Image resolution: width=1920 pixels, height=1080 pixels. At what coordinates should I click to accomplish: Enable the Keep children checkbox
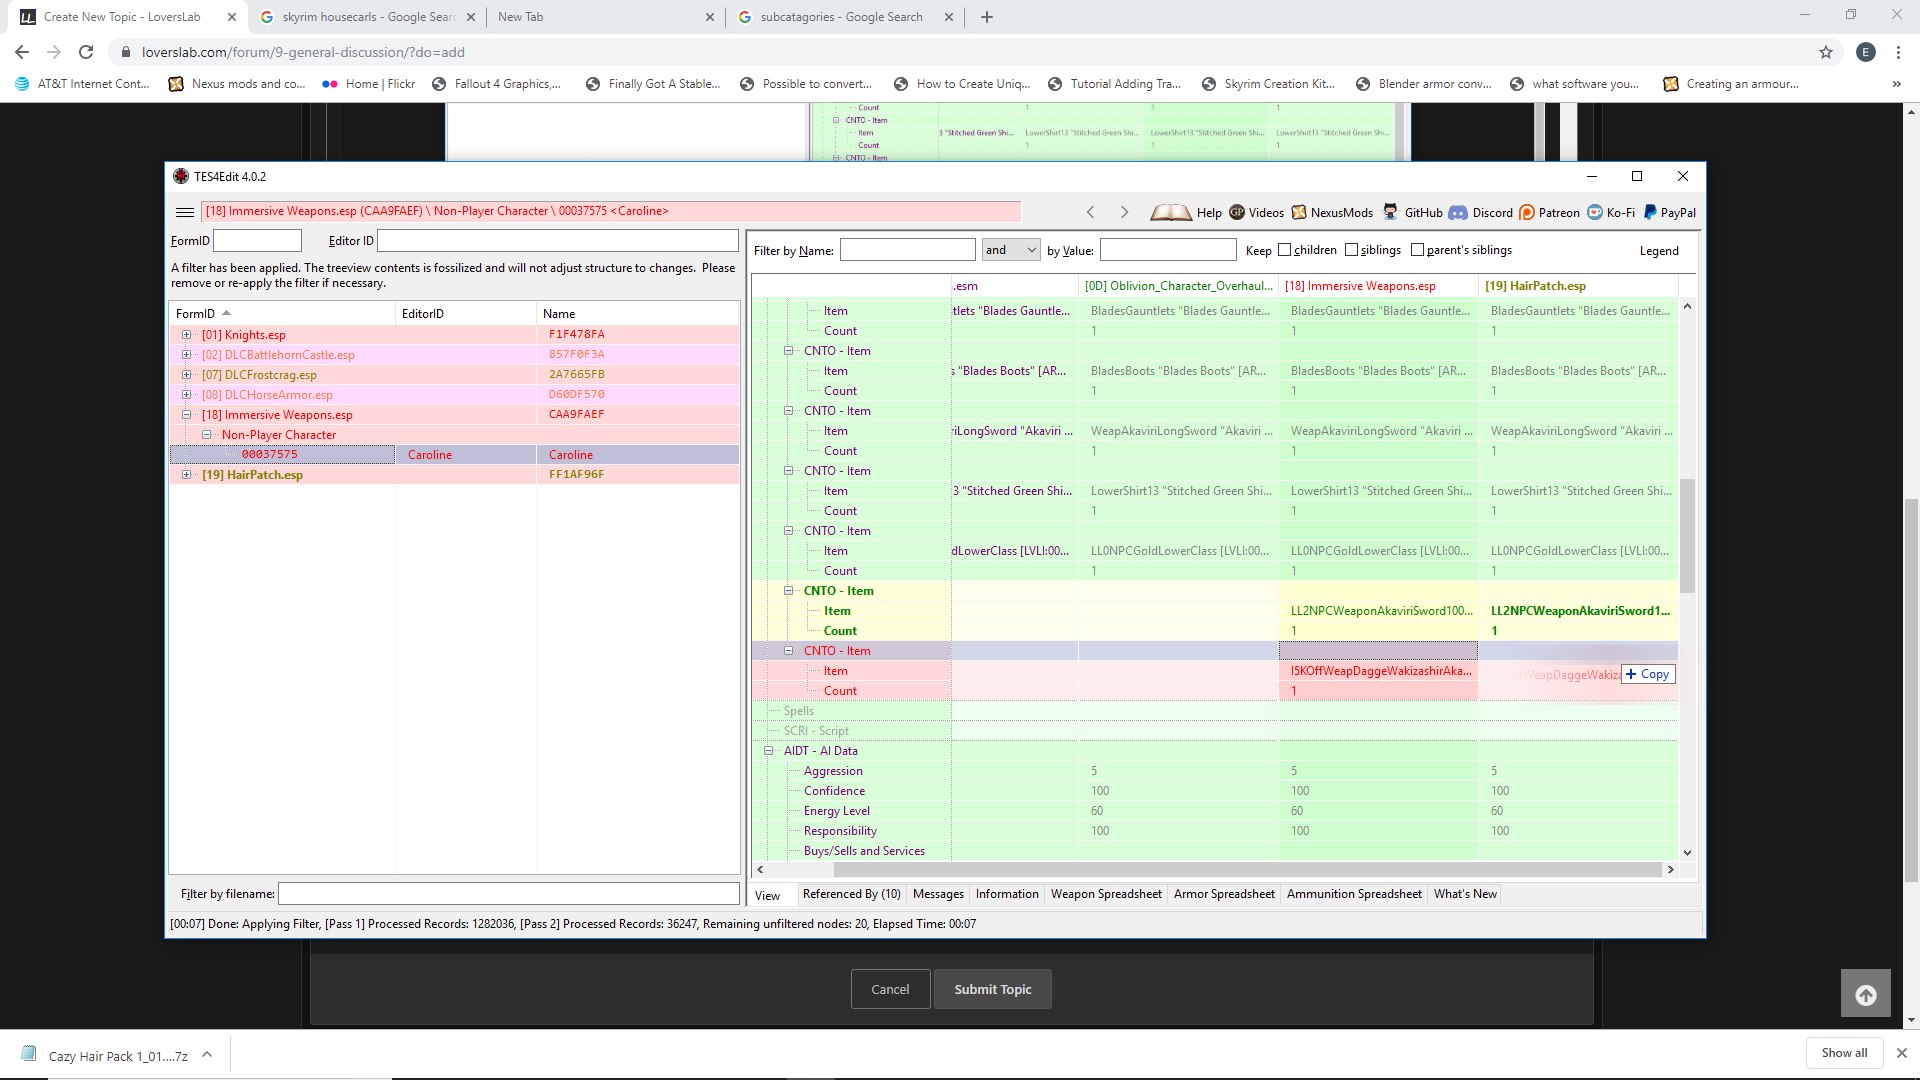[1284, 250]
